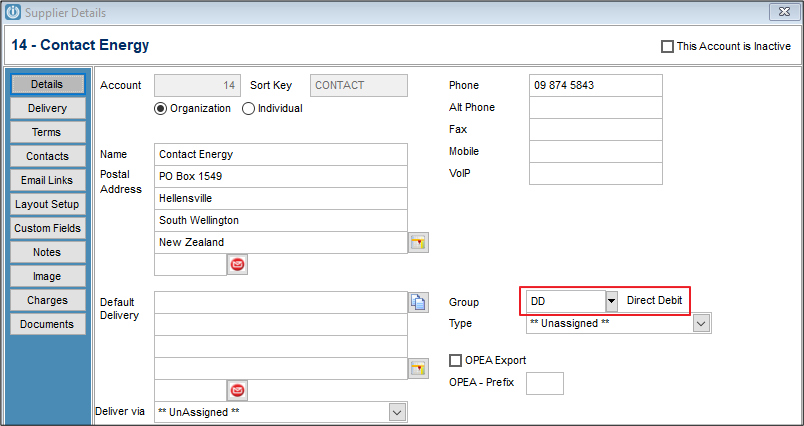Open the Image tab
This screenshot has width=804, height=426.
(47, 276)
